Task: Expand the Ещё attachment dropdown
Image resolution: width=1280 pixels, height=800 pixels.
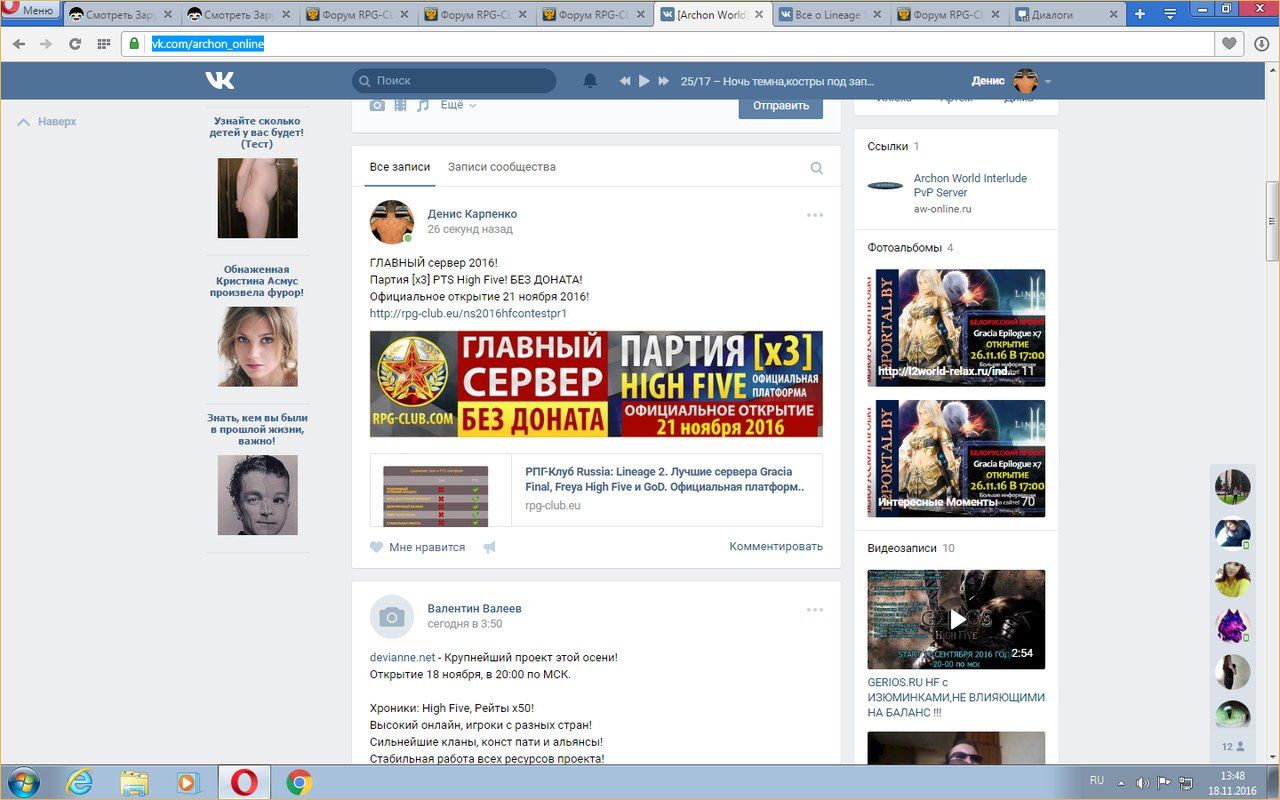Action: pos(458,104)
